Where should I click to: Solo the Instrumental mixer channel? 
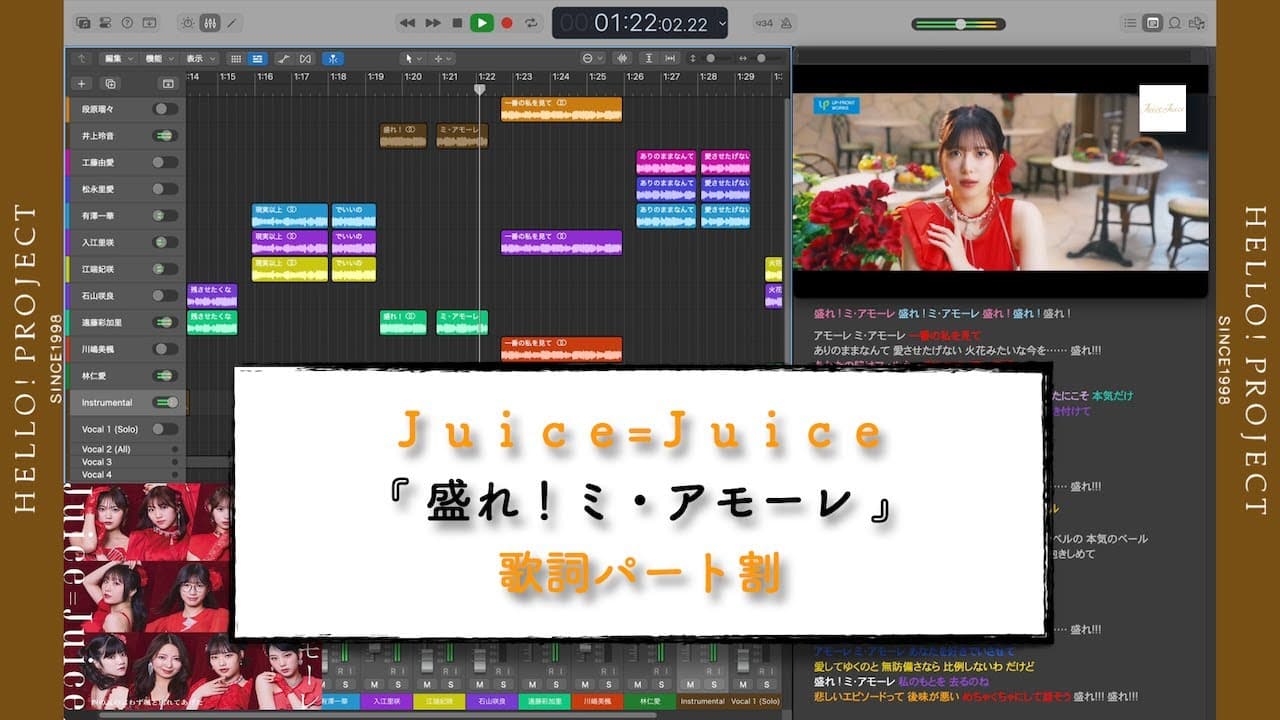click(714, 684)
